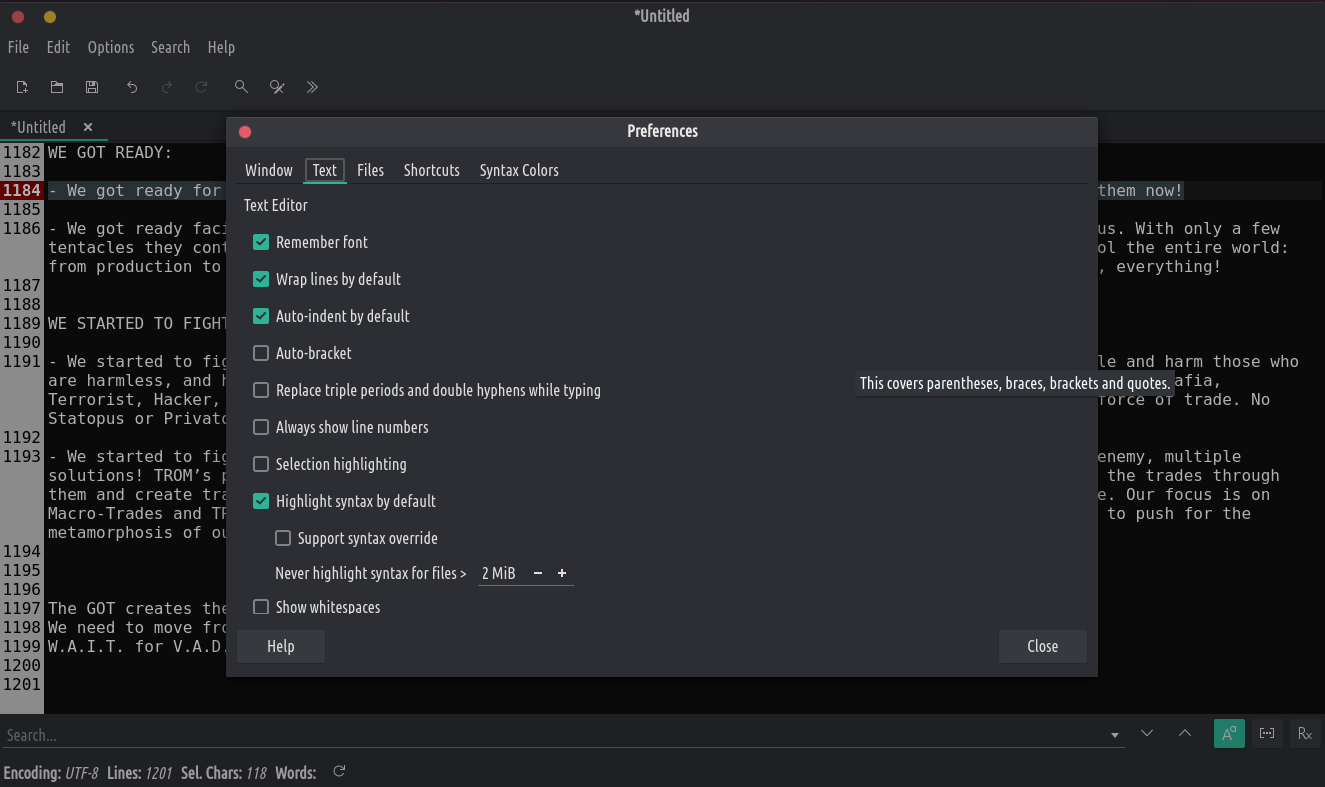The image size is (1325, 787).
Task: Click the Save floppy disk icon
Action: coord(92,87)
